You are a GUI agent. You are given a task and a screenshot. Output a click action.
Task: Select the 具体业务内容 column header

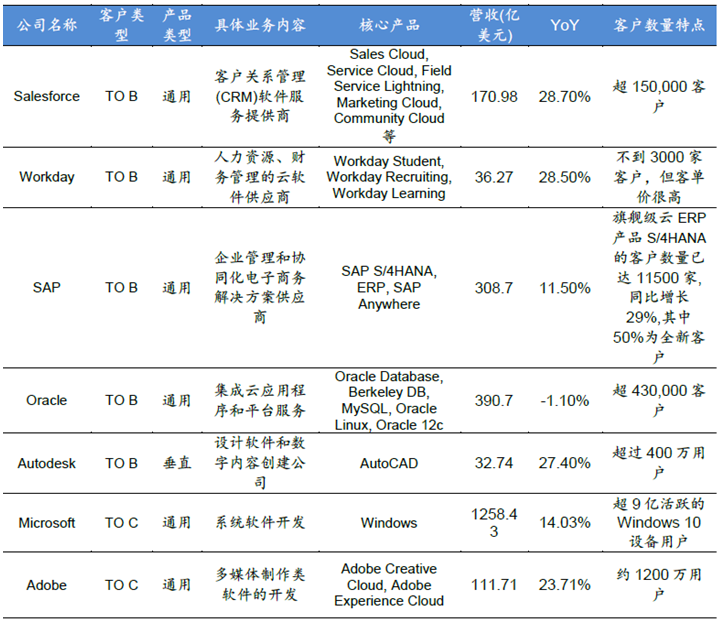click(260, 25)
